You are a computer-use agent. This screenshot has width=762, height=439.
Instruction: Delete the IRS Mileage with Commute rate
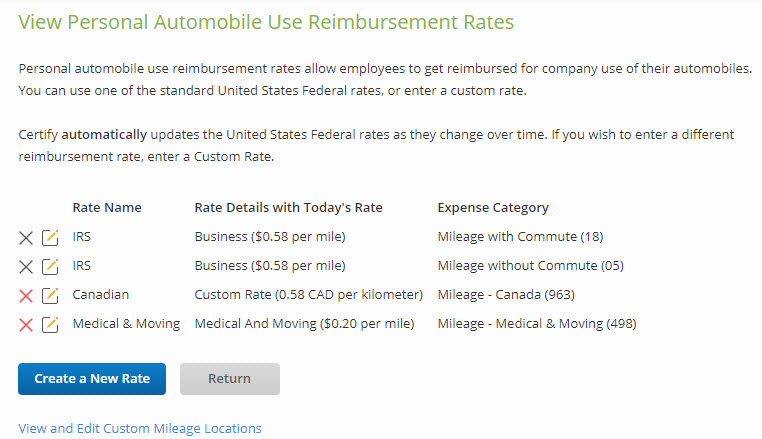click(x=26, y=238)
